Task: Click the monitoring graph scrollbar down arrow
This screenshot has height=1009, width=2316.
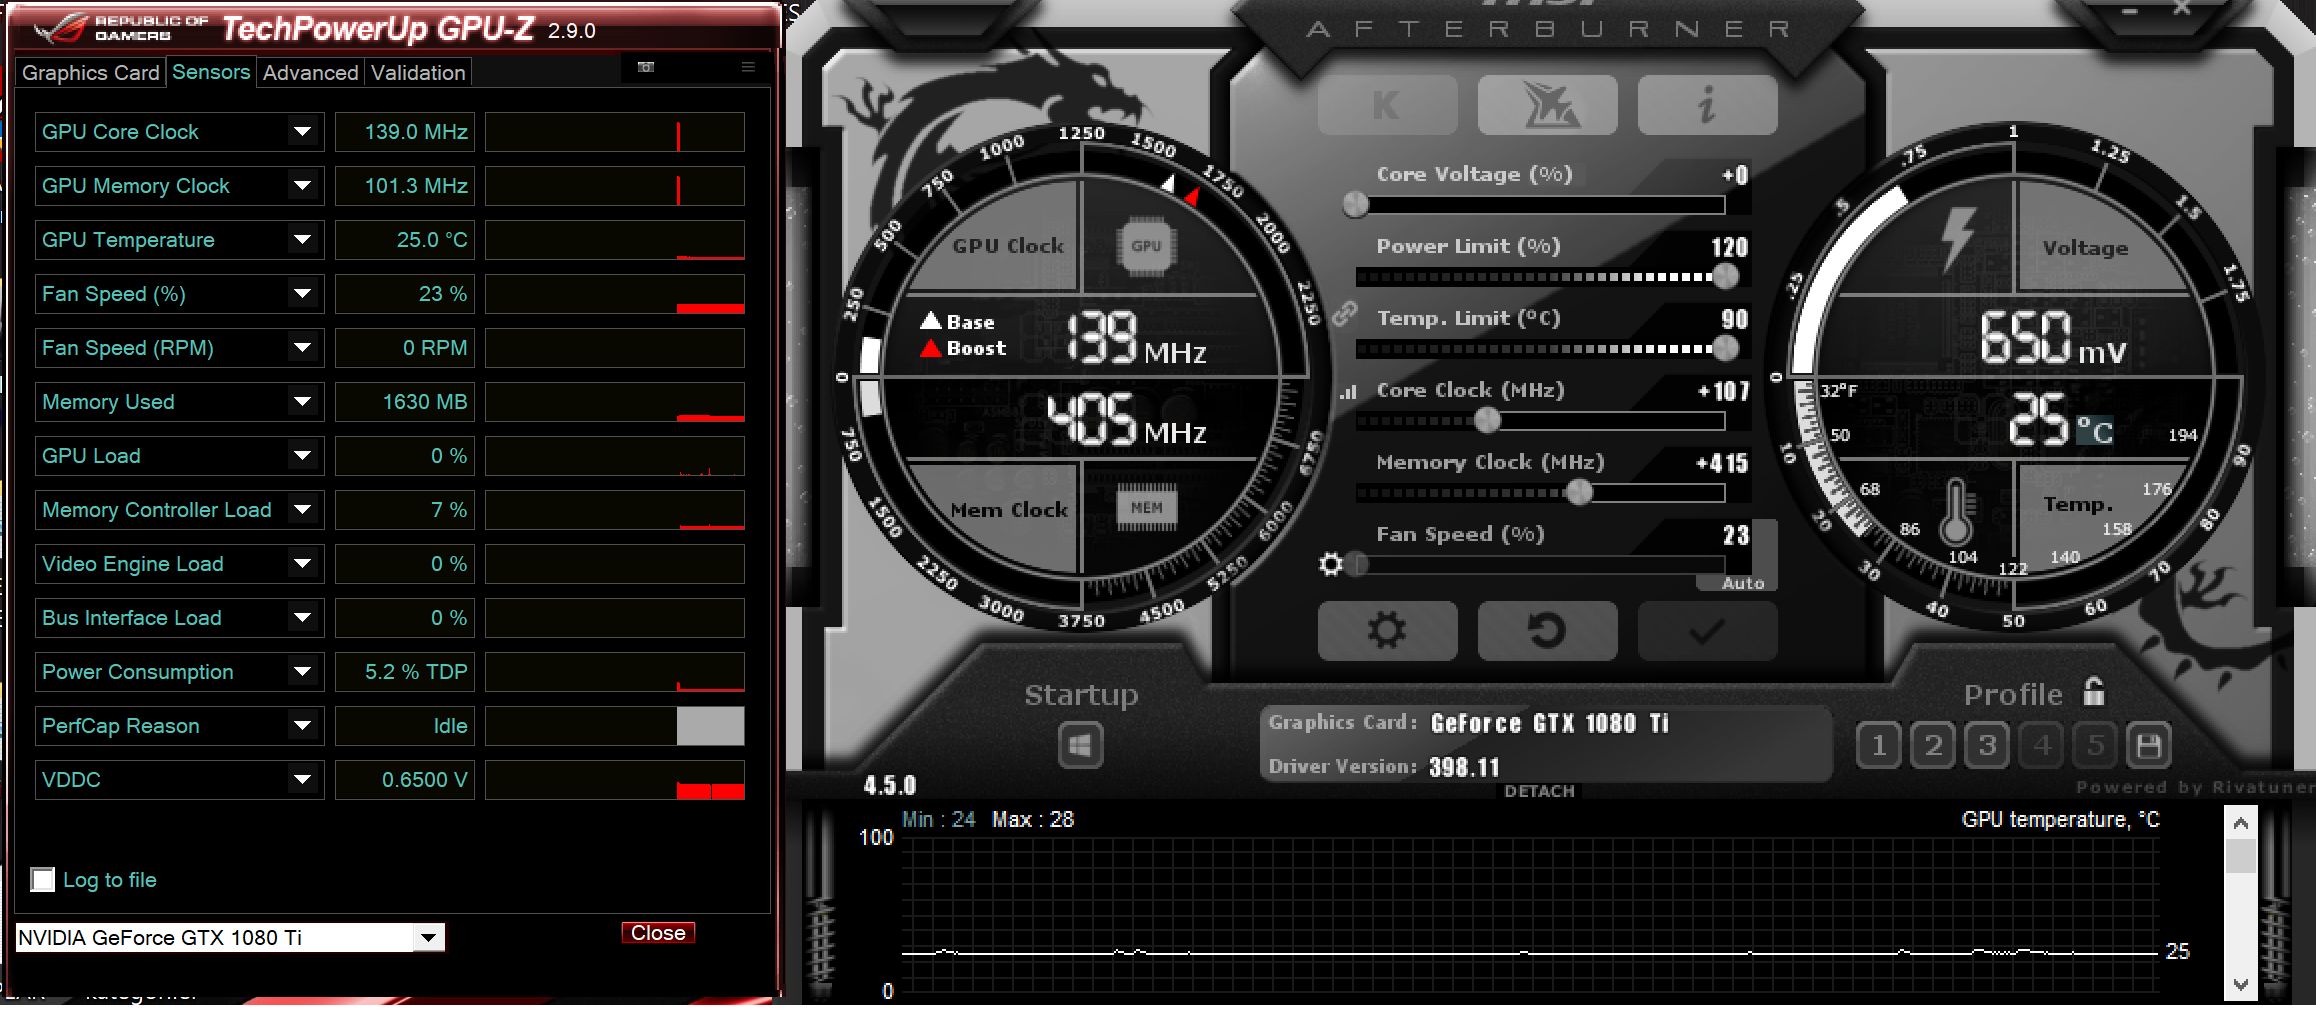Action: pyautogui.click(x=2240, y=985)
